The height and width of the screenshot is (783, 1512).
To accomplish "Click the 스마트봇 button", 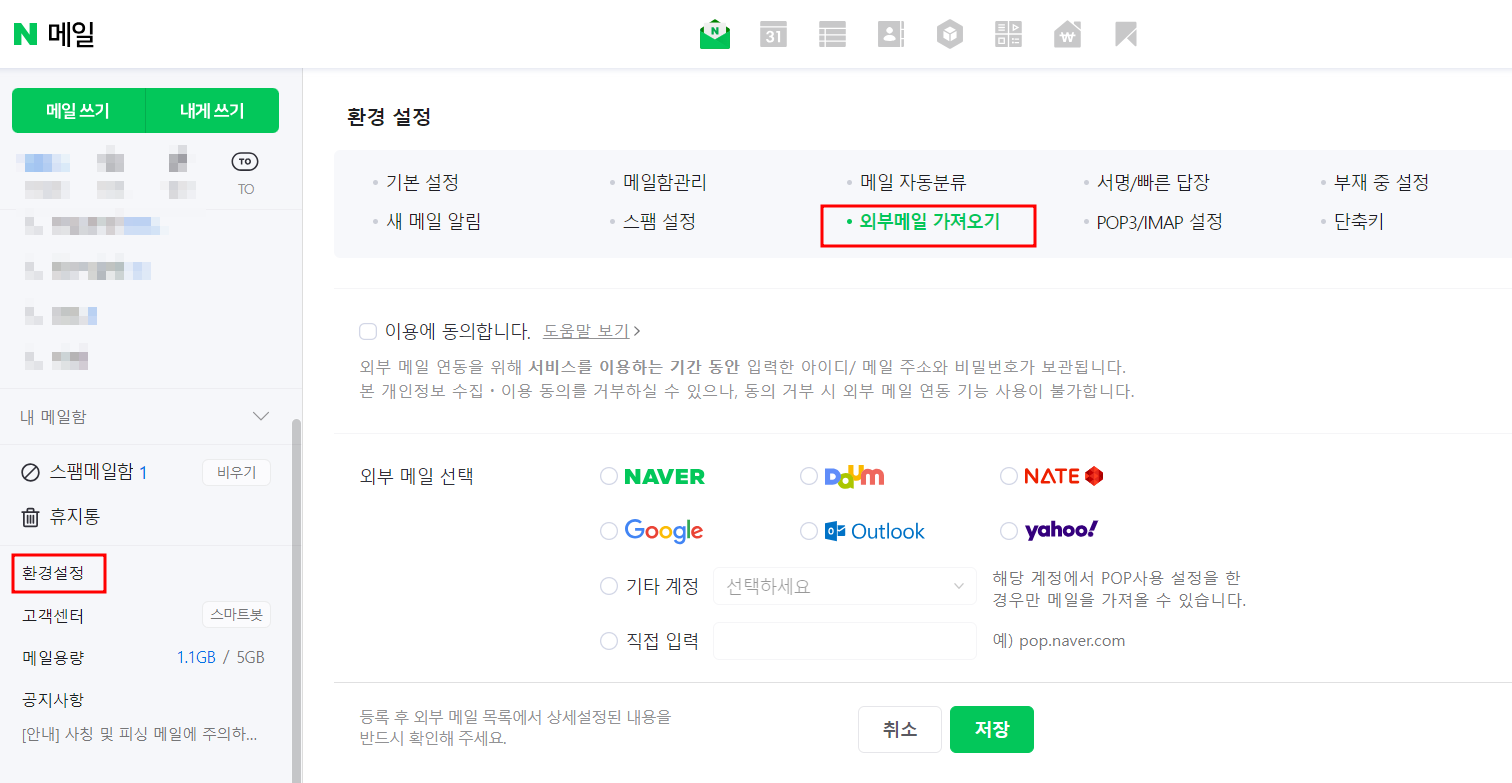I will click(236, 615).
